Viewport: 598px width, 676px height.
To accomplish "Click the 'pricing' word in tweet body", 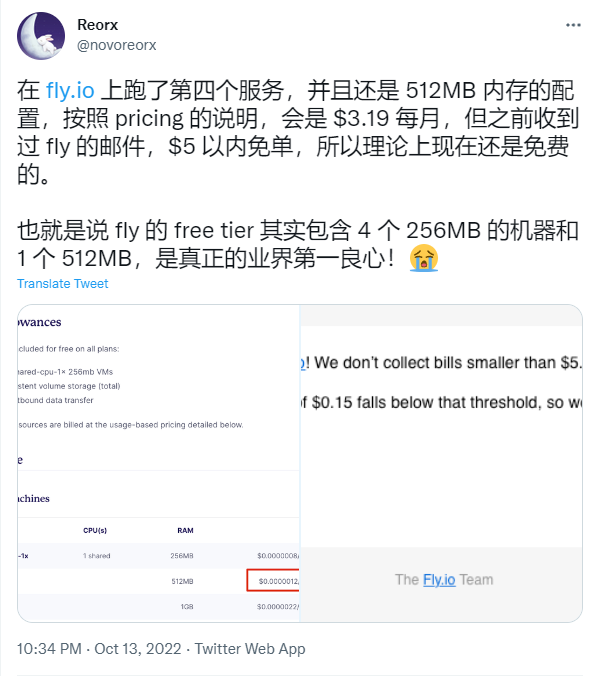I will coord(149,119).
